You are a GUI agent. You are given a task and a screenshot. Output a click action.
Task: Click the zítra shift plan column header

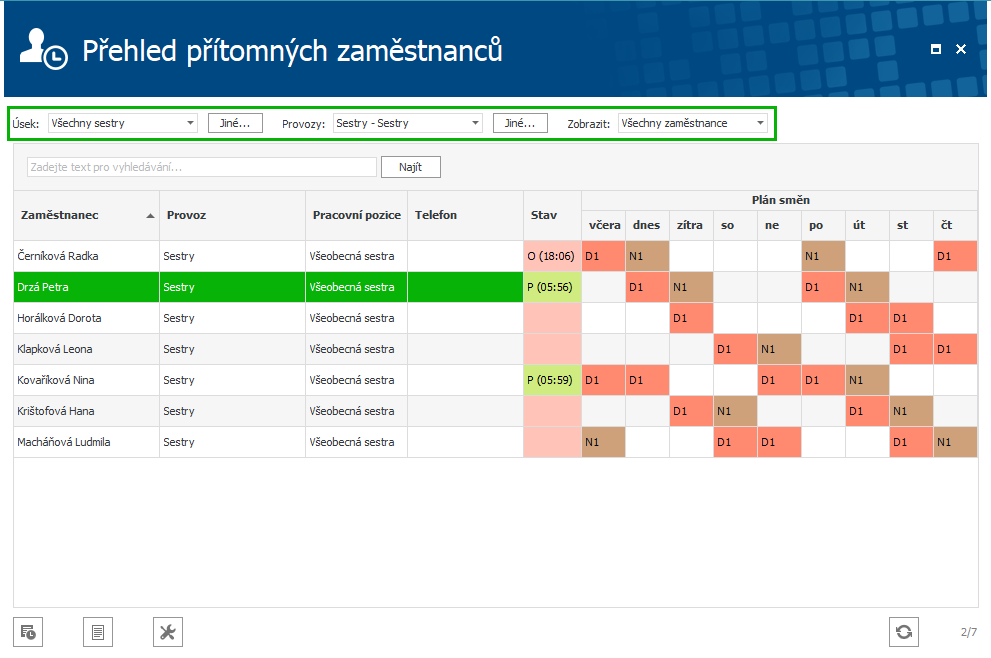point(691,226)
